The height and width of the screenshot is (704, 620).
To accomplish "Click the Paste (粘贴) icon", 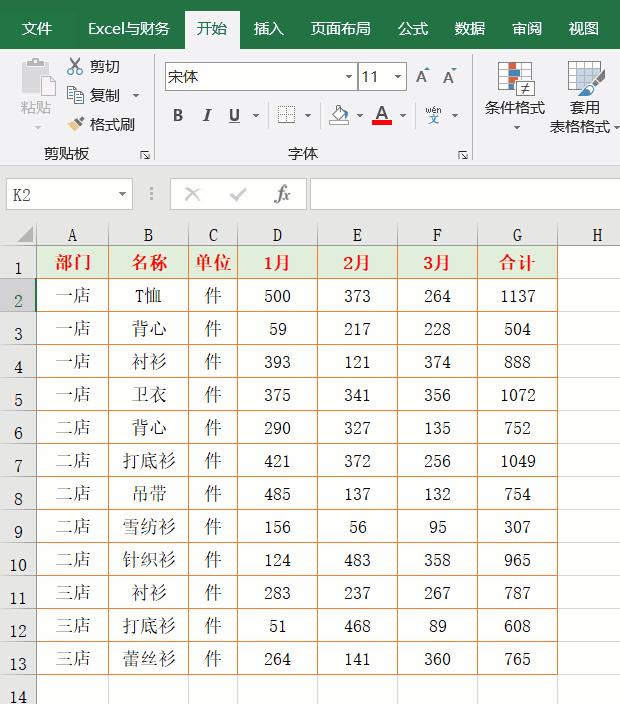I will click(x=38, y=77).
